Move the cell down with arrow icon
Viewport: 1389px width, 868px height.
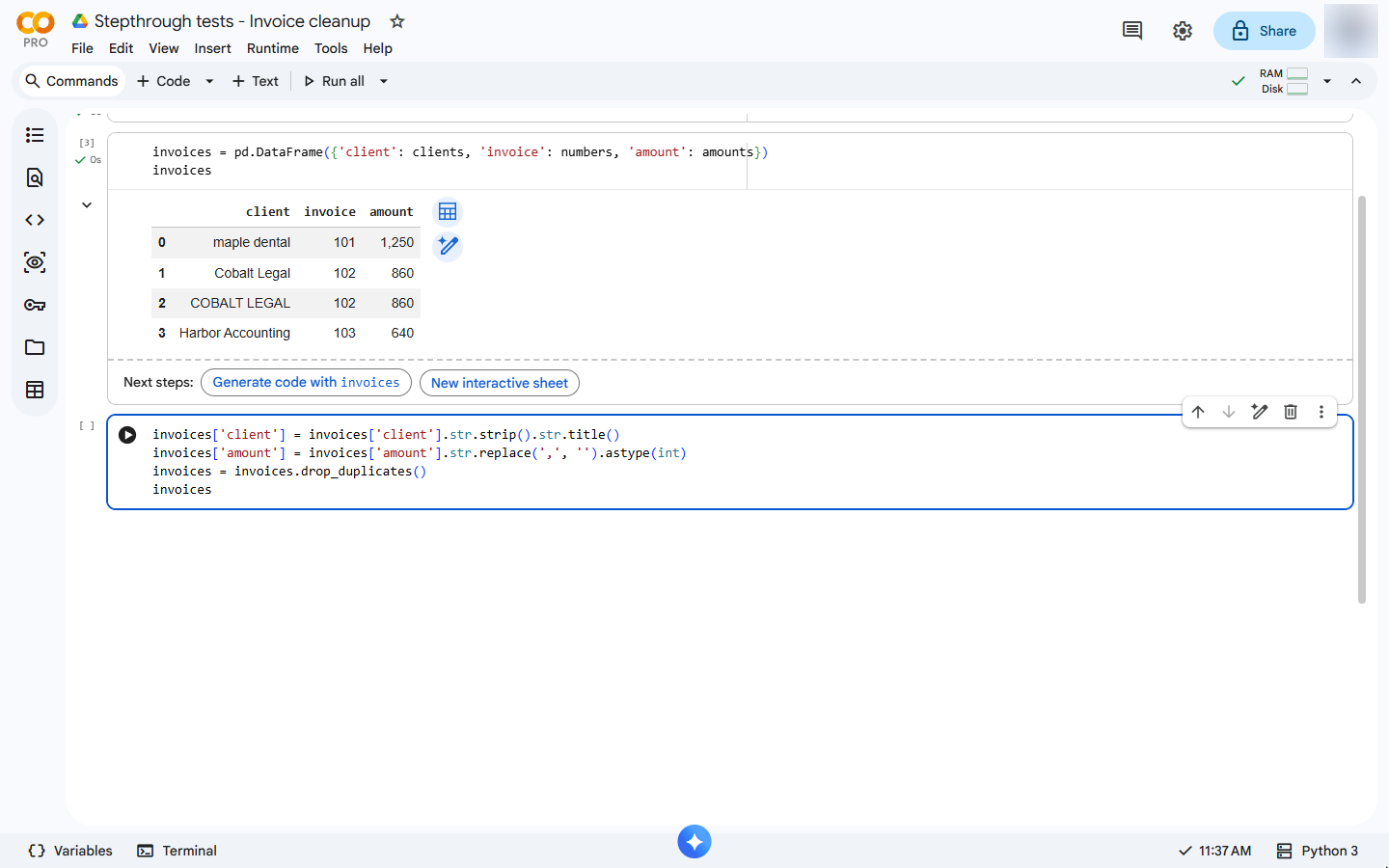[x=1229, y=412]
